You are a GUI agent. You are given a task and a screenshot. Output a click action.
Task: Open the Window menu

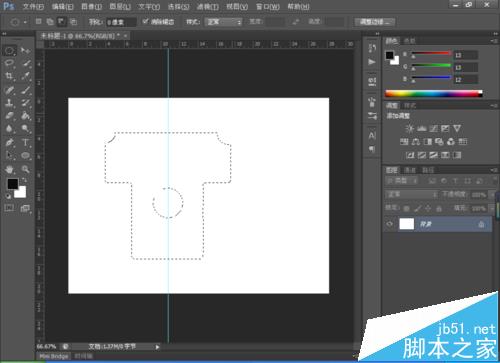(267, 7)
